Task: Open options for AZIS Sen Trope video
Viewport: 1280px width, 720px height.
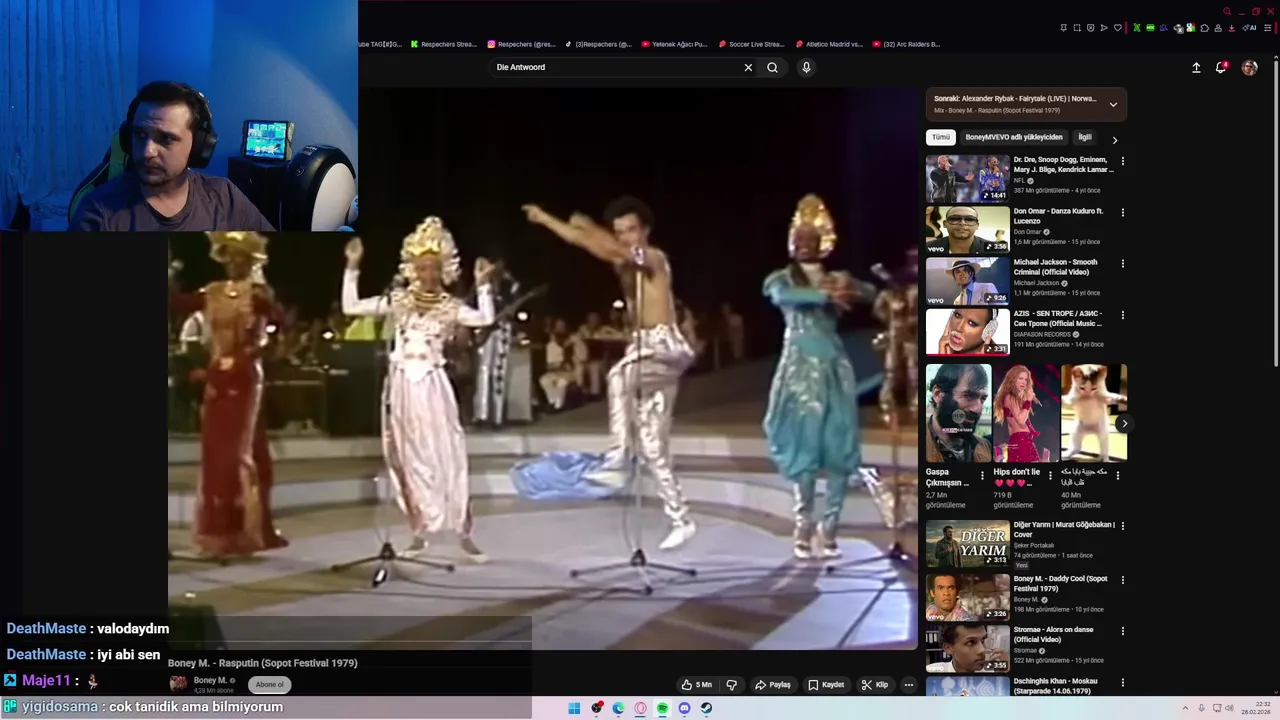Action: (1122, 315)
